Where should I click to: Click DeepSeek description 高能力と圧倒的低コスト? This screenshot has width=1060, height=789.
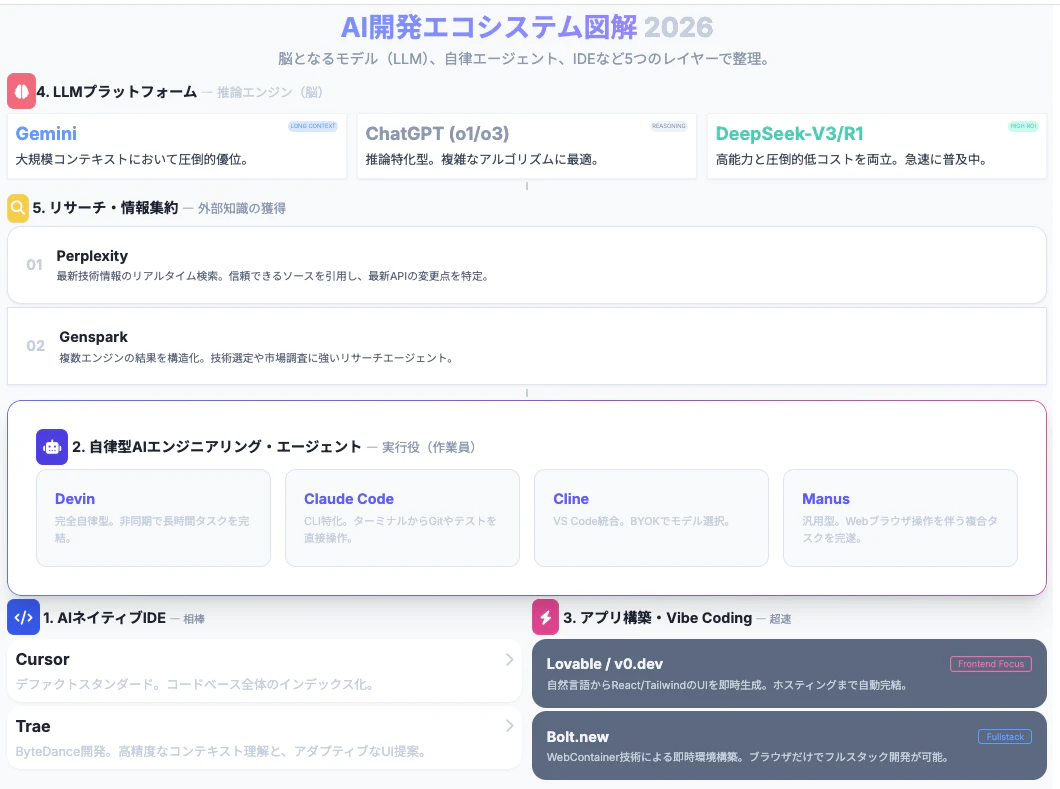pyautogui.click(x=852, y=160)
